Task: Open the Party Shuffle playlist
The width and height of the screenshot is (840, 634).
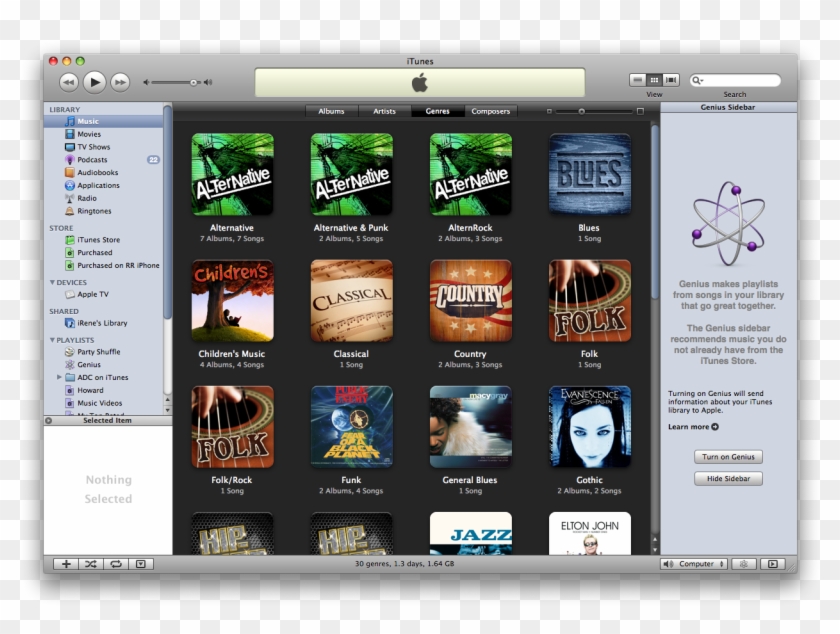Action: point(98,351)
